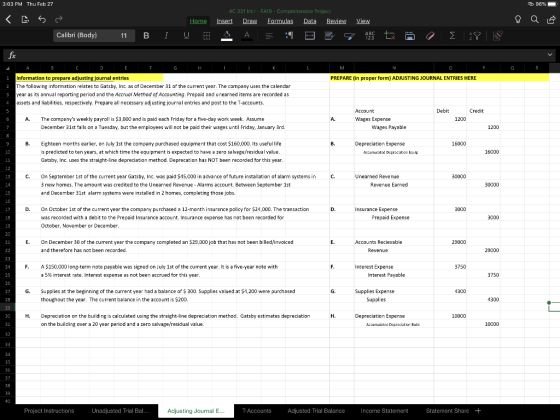560x420 pixels.
Task: Switch to the Formulas ribbon tab
Action: click(280, 21)
